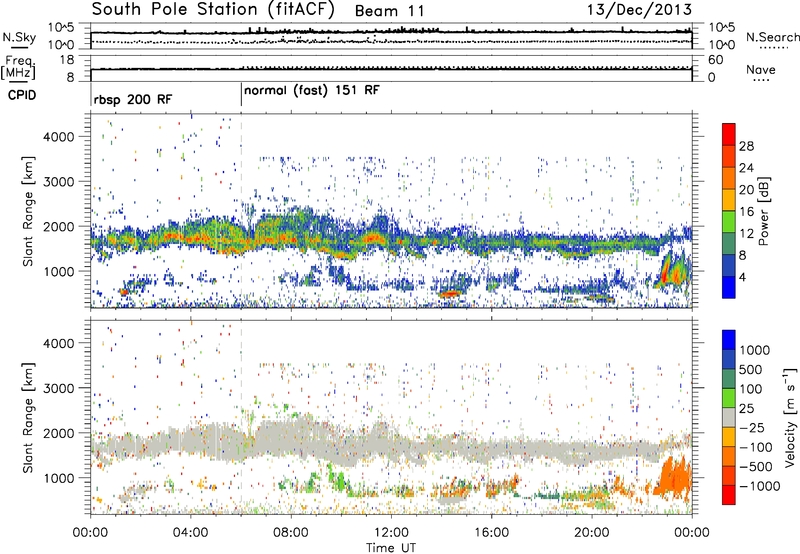The width and height of the screenshot is (800, 554).
Task: Click the 'Power [dB]' colorbar title
Action: click(763, 211)
